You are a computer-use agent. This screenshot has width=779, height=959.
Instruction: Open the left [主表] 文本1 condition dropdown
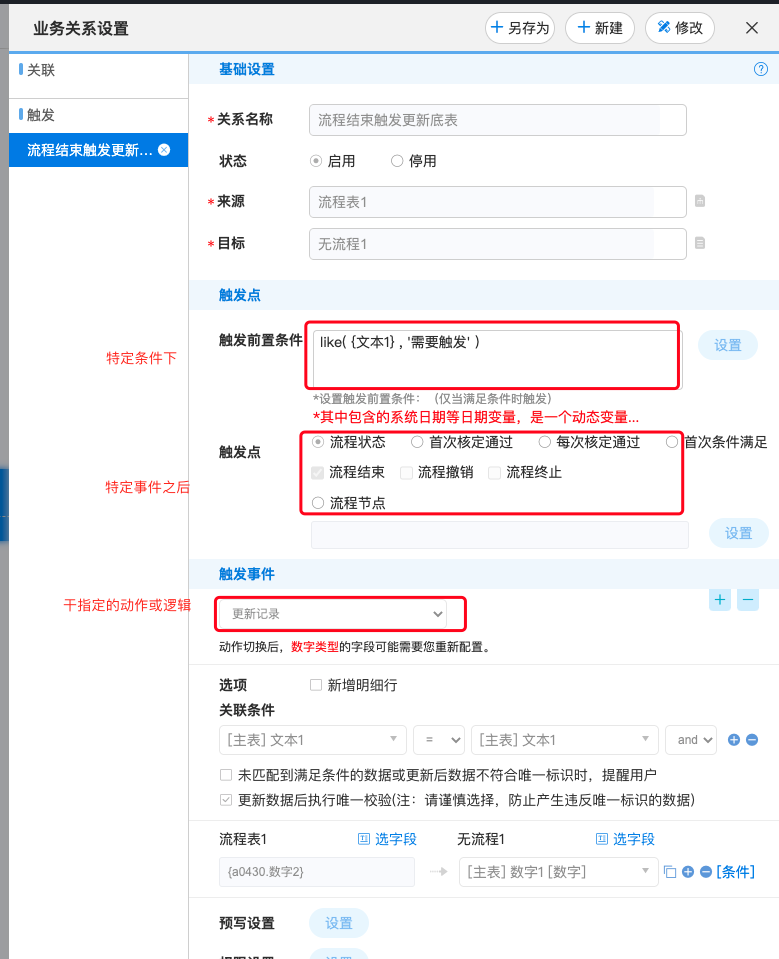(312, 740)
